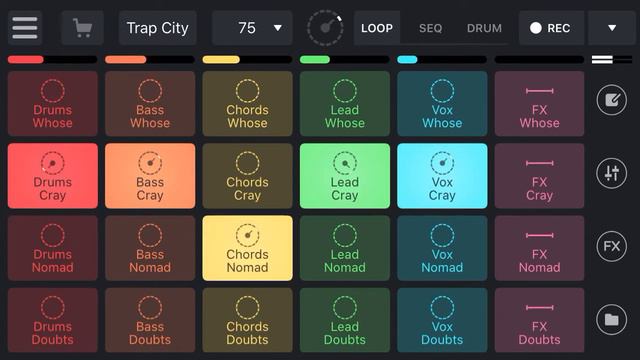Screen dimensions: 640x360
Task: Trigger the Lead Nomad pad
Action: point(345,248)
